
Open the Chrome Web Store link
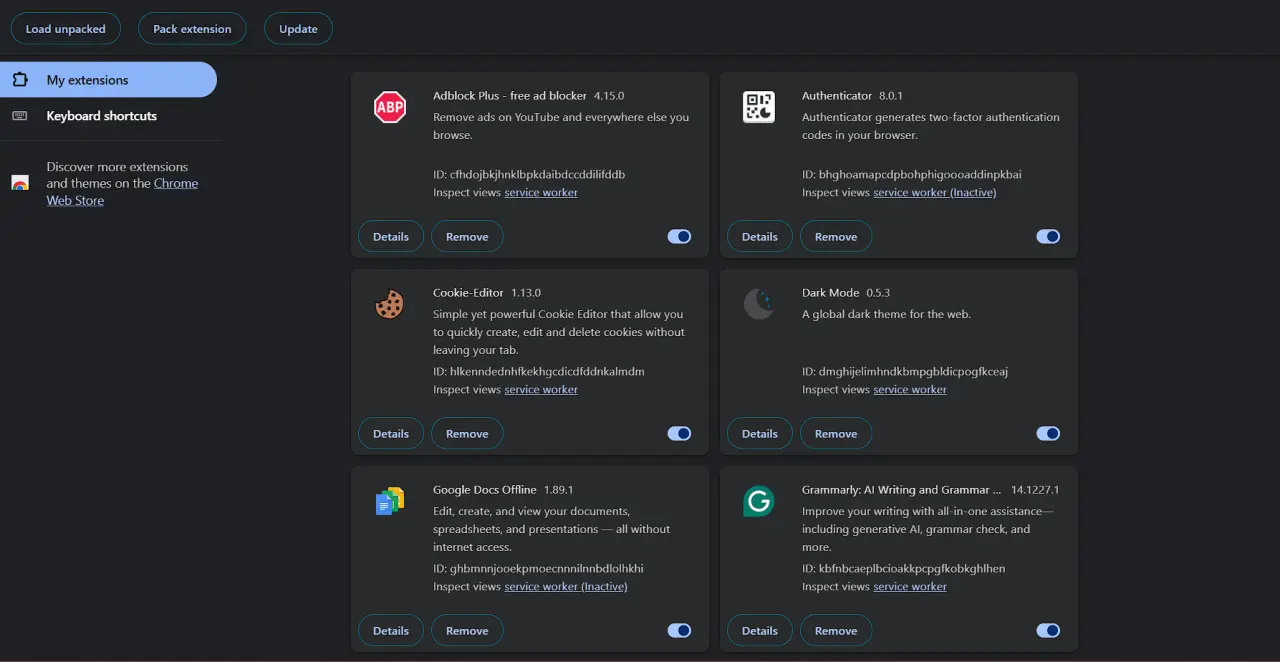pyautogui.click(x=122, y=192)
